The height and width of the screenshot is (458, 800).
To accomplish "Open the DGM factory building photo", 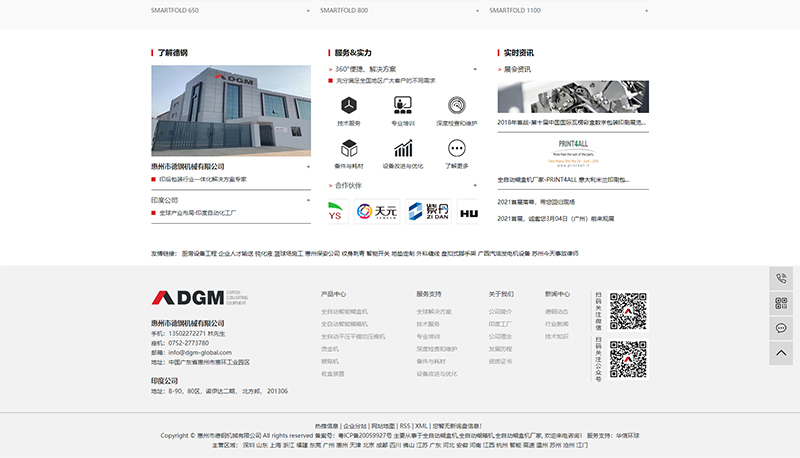I will click(x=231, y=111).
